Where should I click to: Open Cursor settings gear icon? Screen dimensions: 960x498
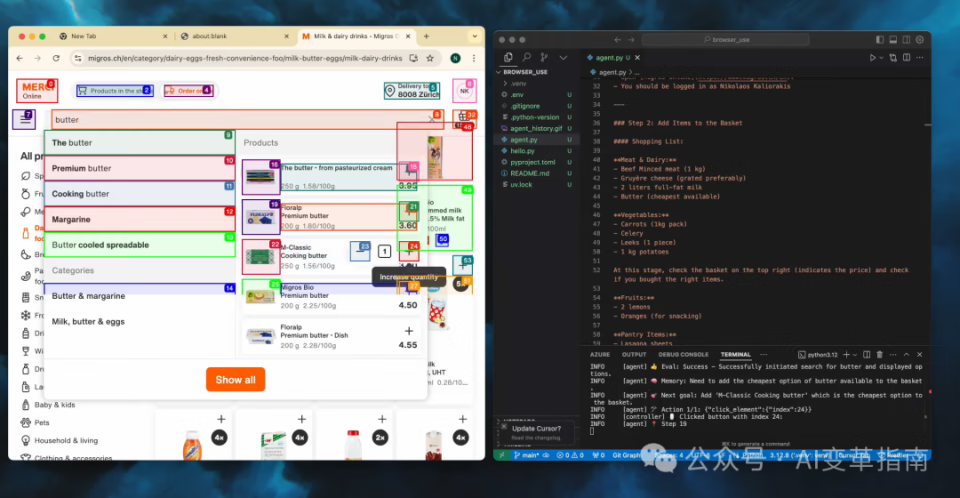[920, 40]
